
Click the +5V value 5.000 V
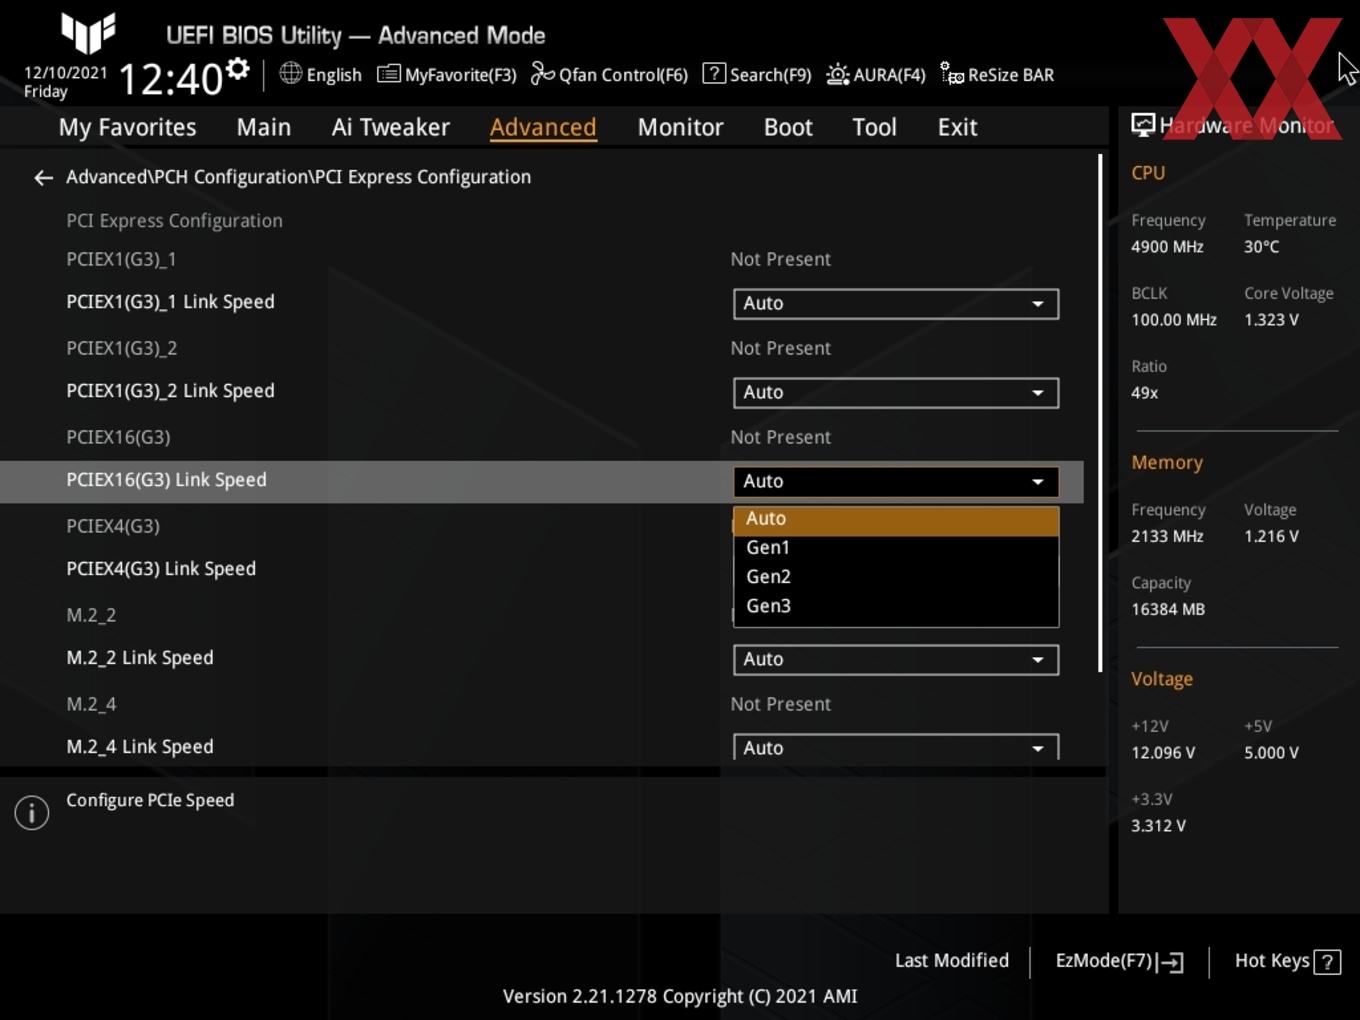[x=1271, y=753]
